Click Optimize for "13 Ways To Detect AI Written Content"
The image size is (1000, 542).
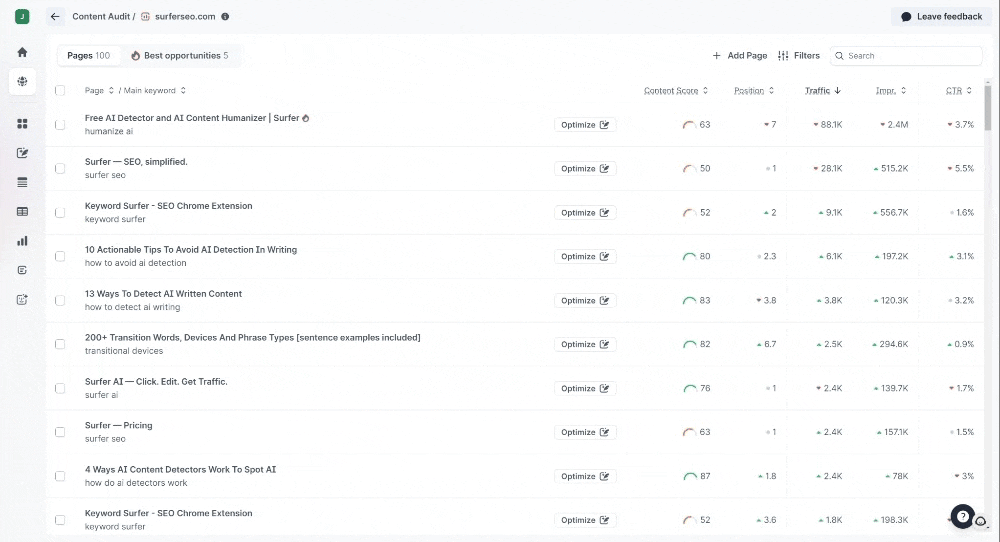585,300
